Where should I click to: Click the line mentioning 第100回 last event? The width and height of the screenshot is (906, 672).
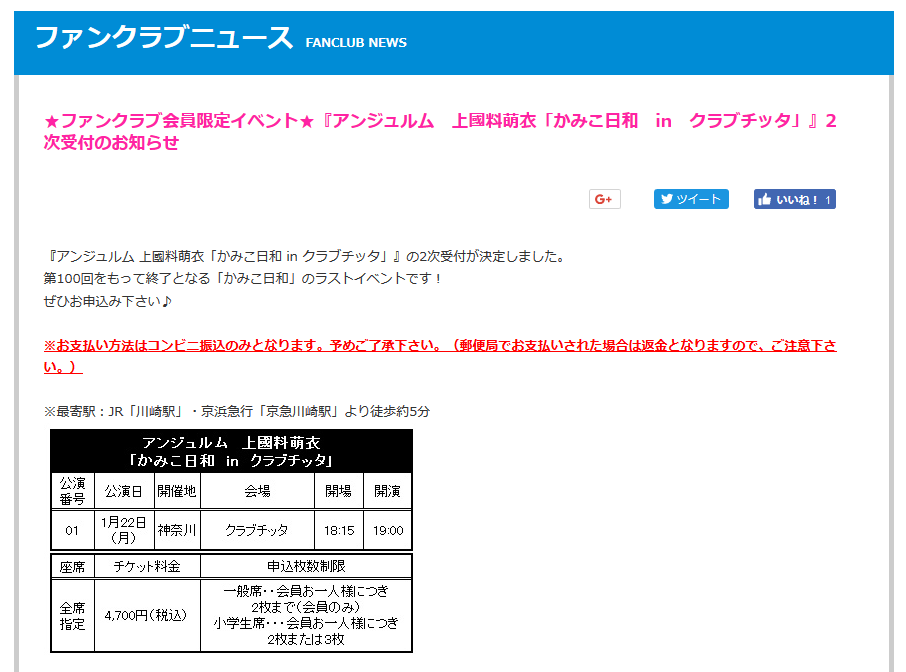[243, 279]
